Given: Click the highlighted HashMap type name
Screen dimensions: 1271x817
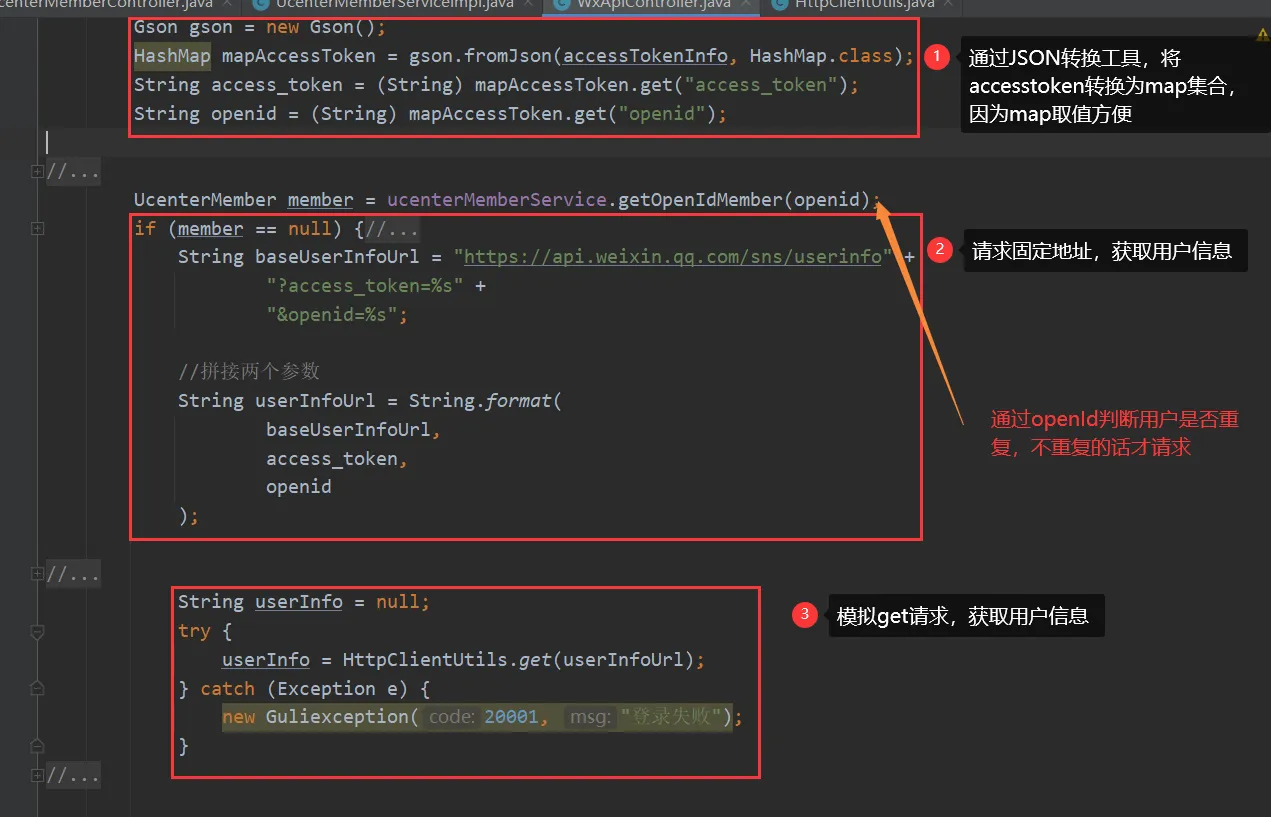Looking at the screenshot, I should click(172, 56).
